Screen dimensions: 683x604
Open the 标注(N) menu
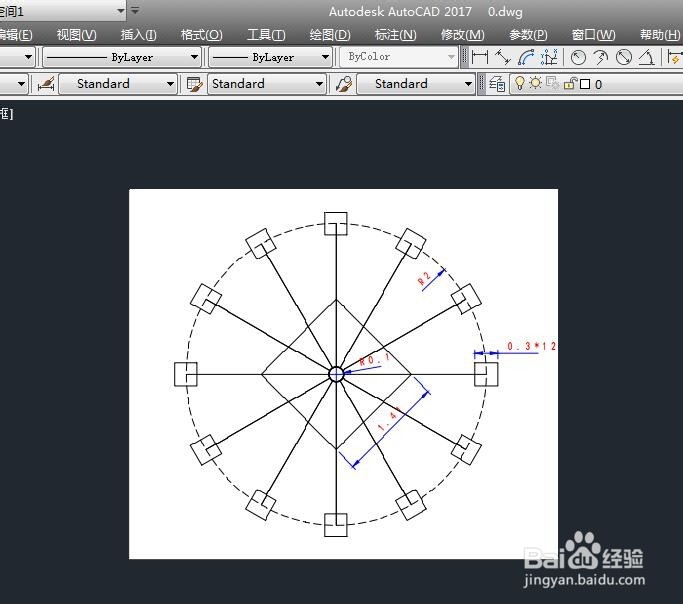(x=396, y=34)
